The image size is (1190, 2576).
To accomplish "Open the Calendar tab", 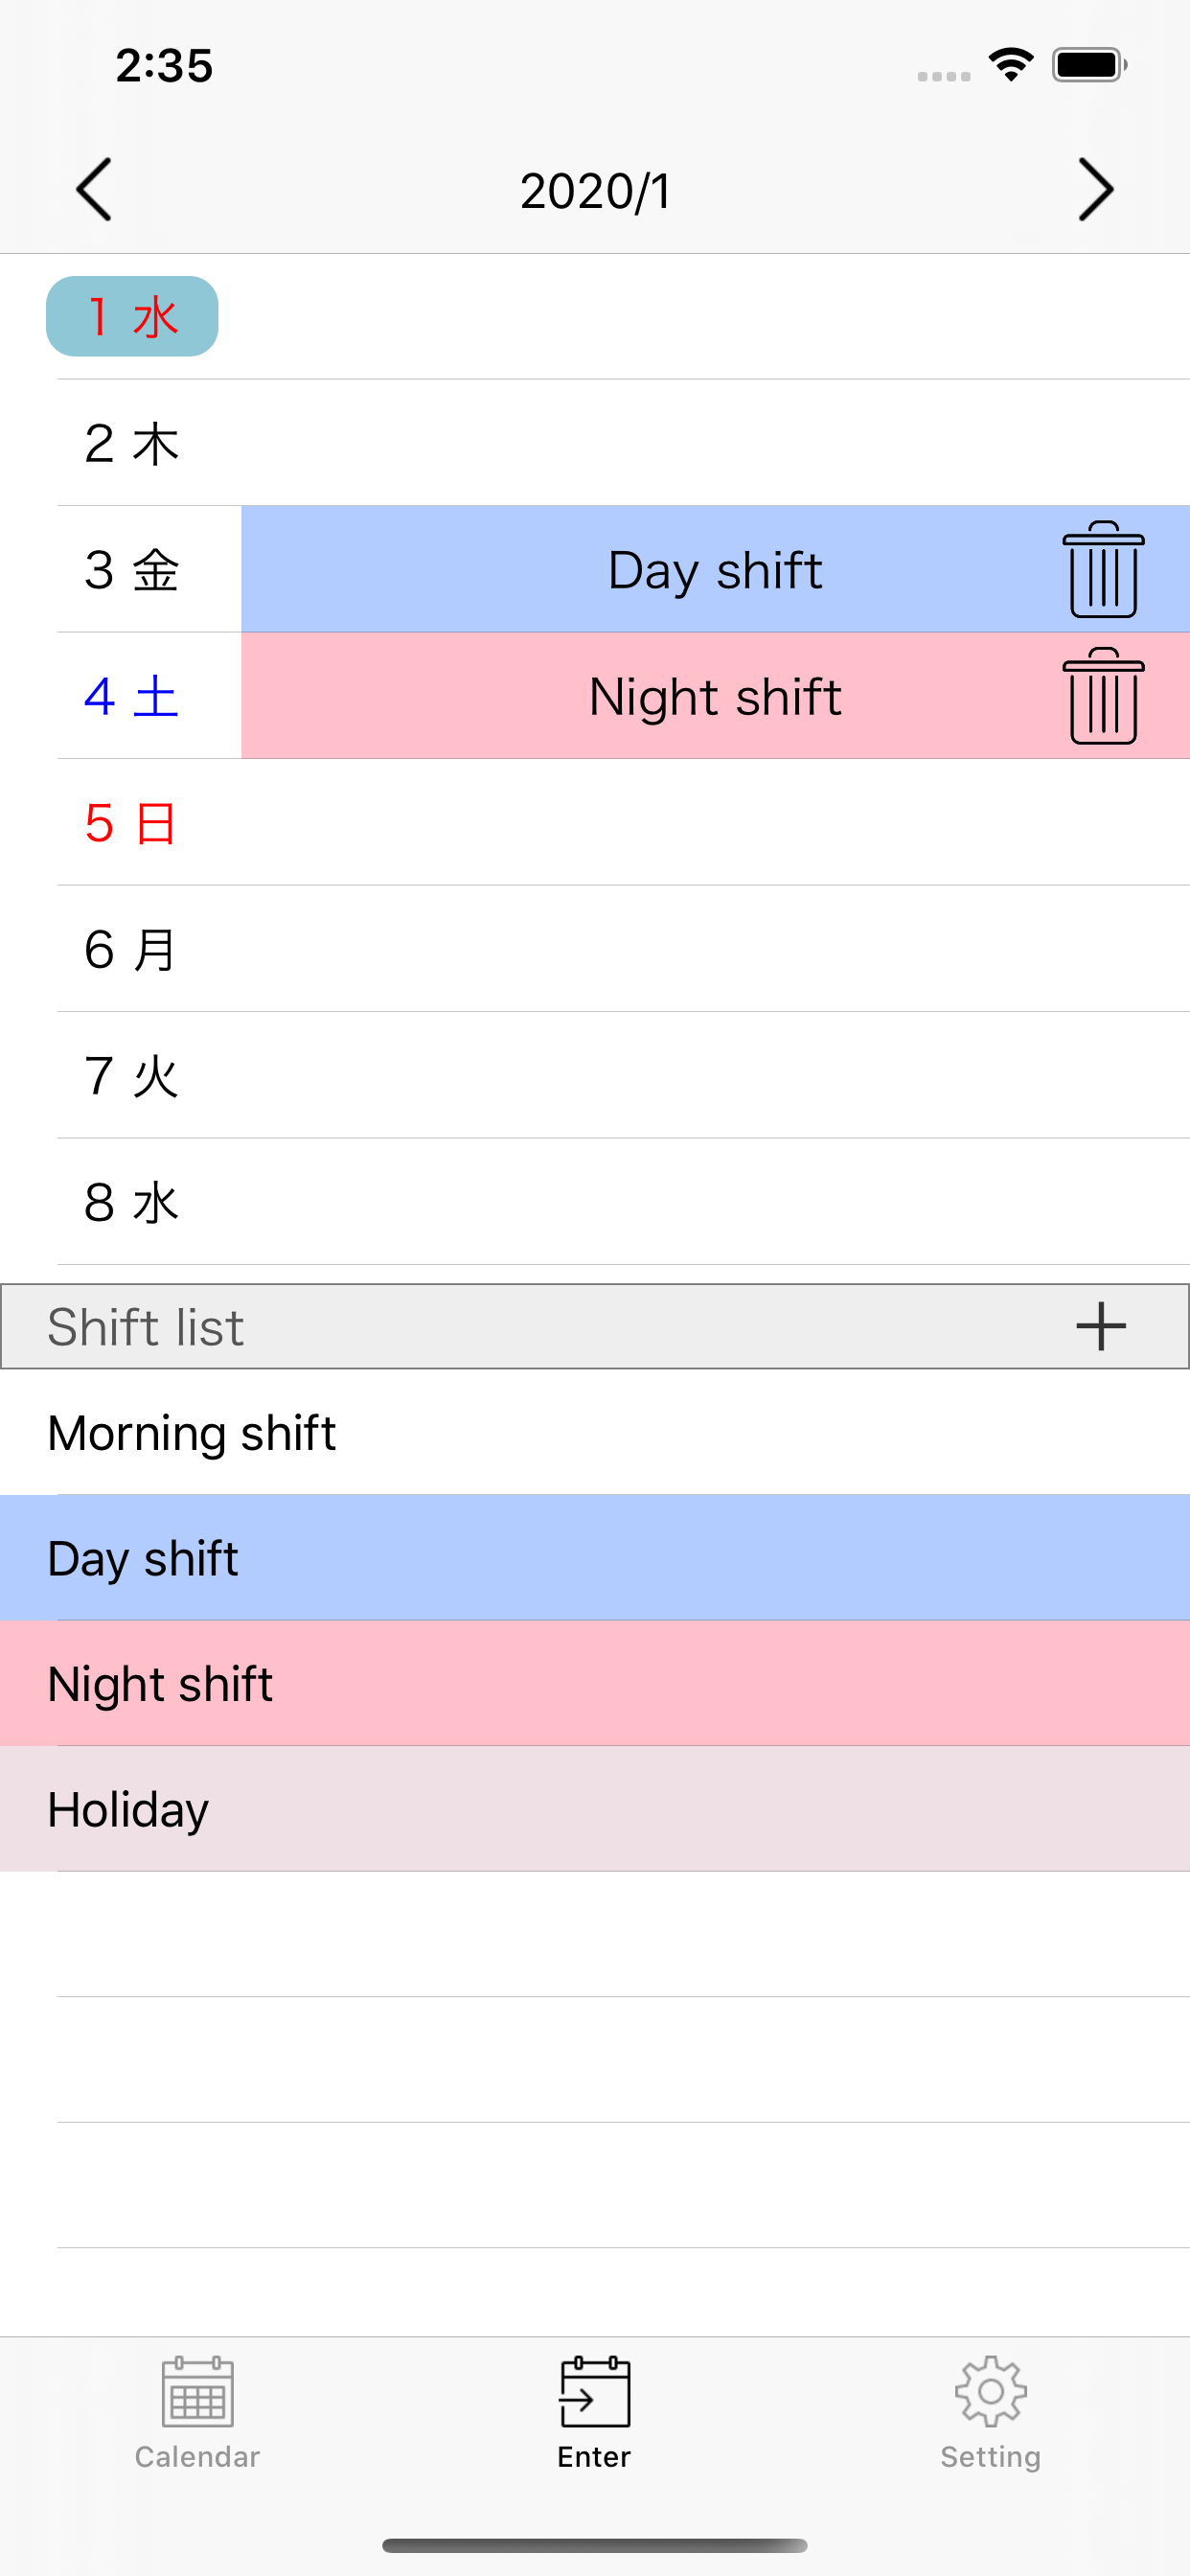I will tap(197, 2412).
